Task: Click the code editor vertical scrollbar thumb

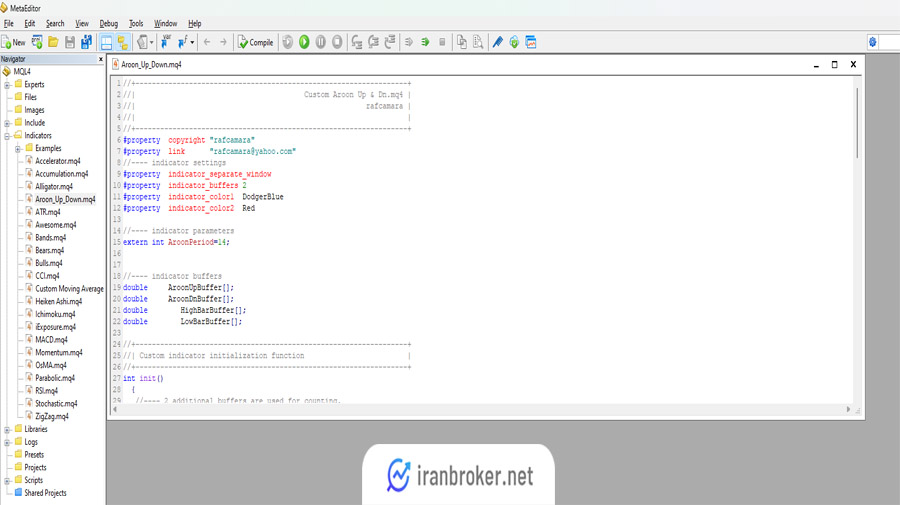Action: coord(858,123)
